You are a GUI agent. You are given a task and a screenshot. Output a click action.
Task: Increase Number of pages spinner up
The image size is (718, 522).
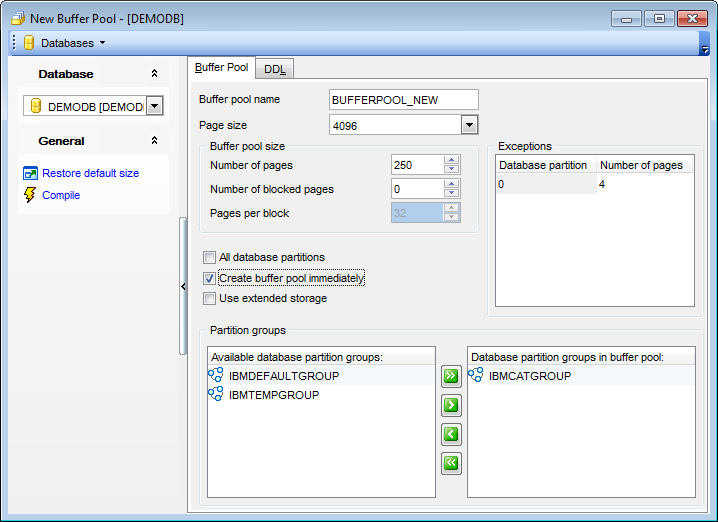pyautogui.click(x=451, y=160)
